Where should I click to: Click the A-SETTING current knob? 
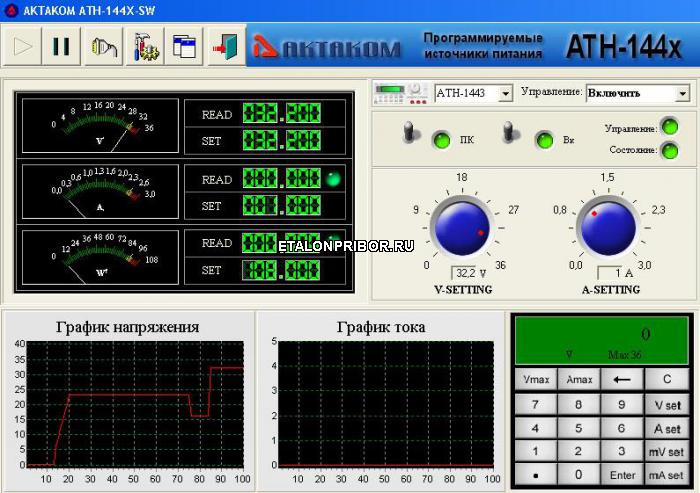[x=607, y=227]
